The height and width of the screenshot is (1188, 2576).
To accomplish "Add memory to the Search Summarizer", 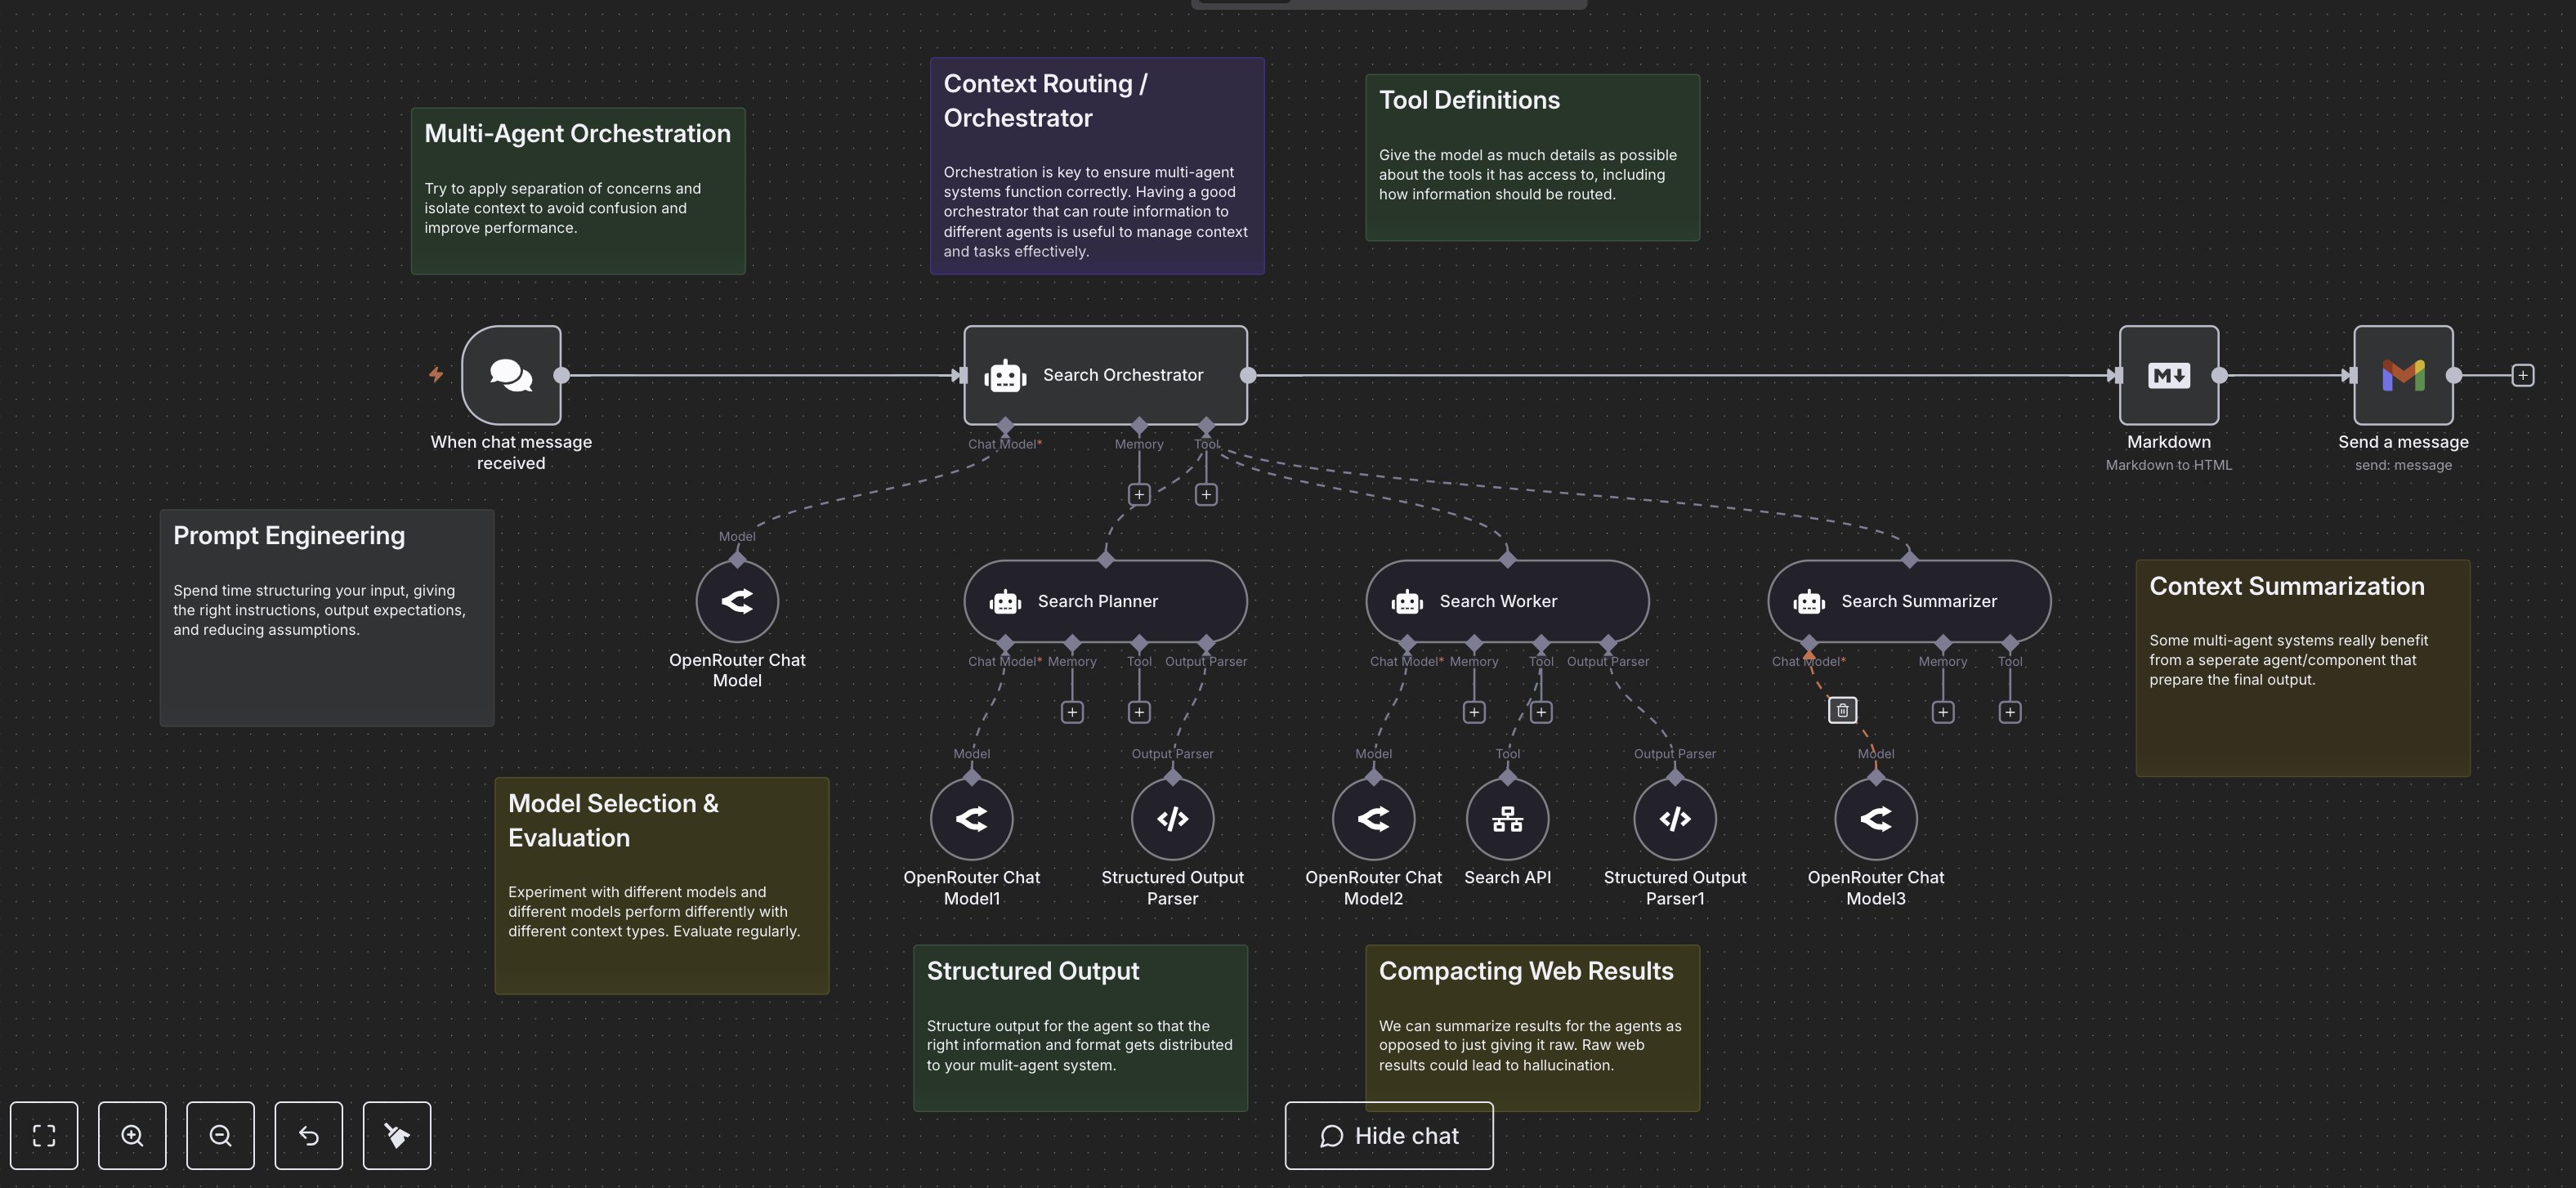I will tap(1942, 712).
